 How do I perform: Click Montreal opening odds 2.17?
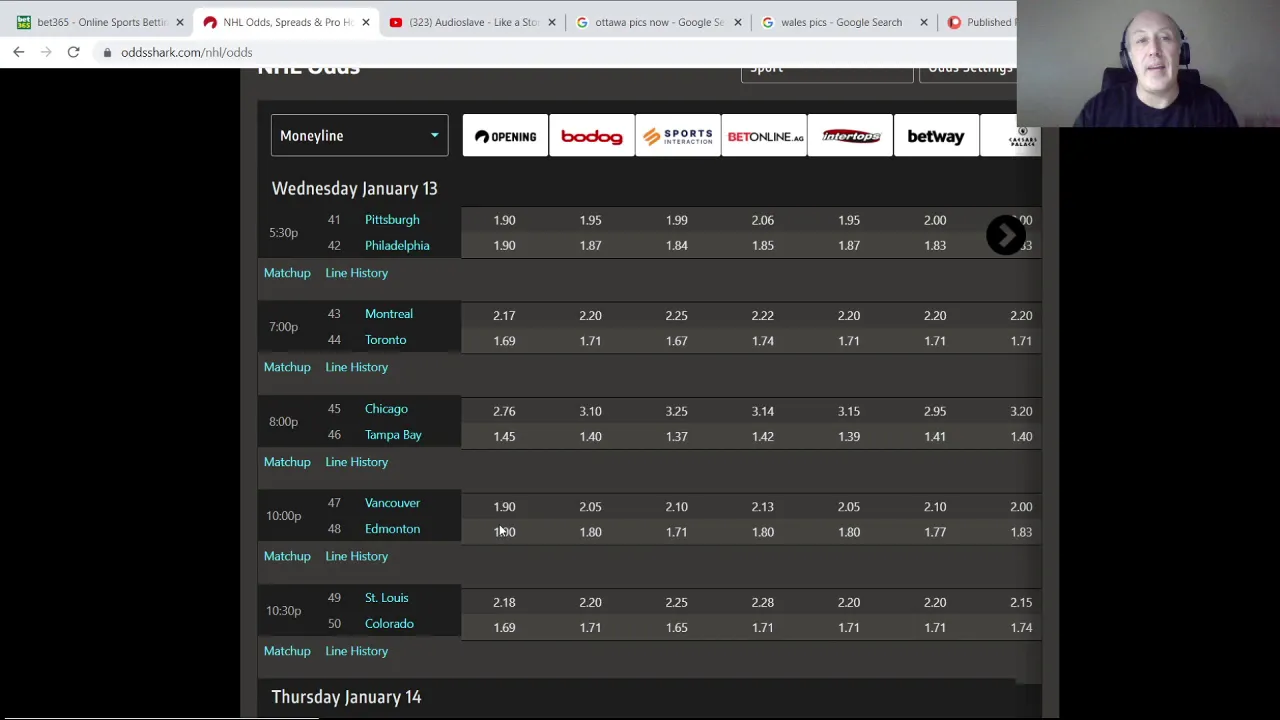(504, 315)
